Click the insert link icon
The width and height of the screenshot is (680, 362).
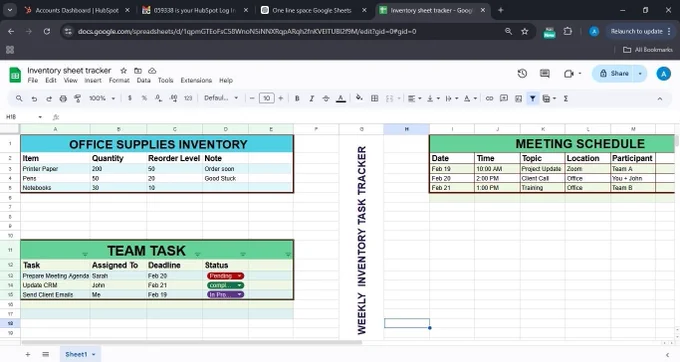click(x=489, y=99)
